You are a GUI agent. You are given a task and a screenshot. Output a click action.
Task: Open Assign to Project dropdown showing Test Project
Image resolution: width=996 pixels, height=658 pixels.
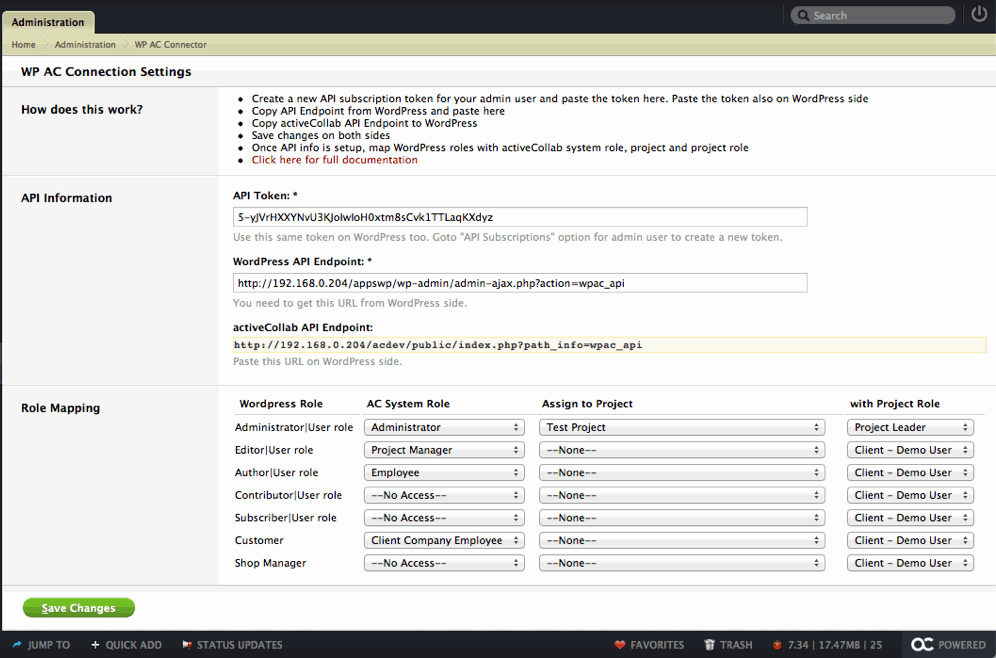[682, 427]
